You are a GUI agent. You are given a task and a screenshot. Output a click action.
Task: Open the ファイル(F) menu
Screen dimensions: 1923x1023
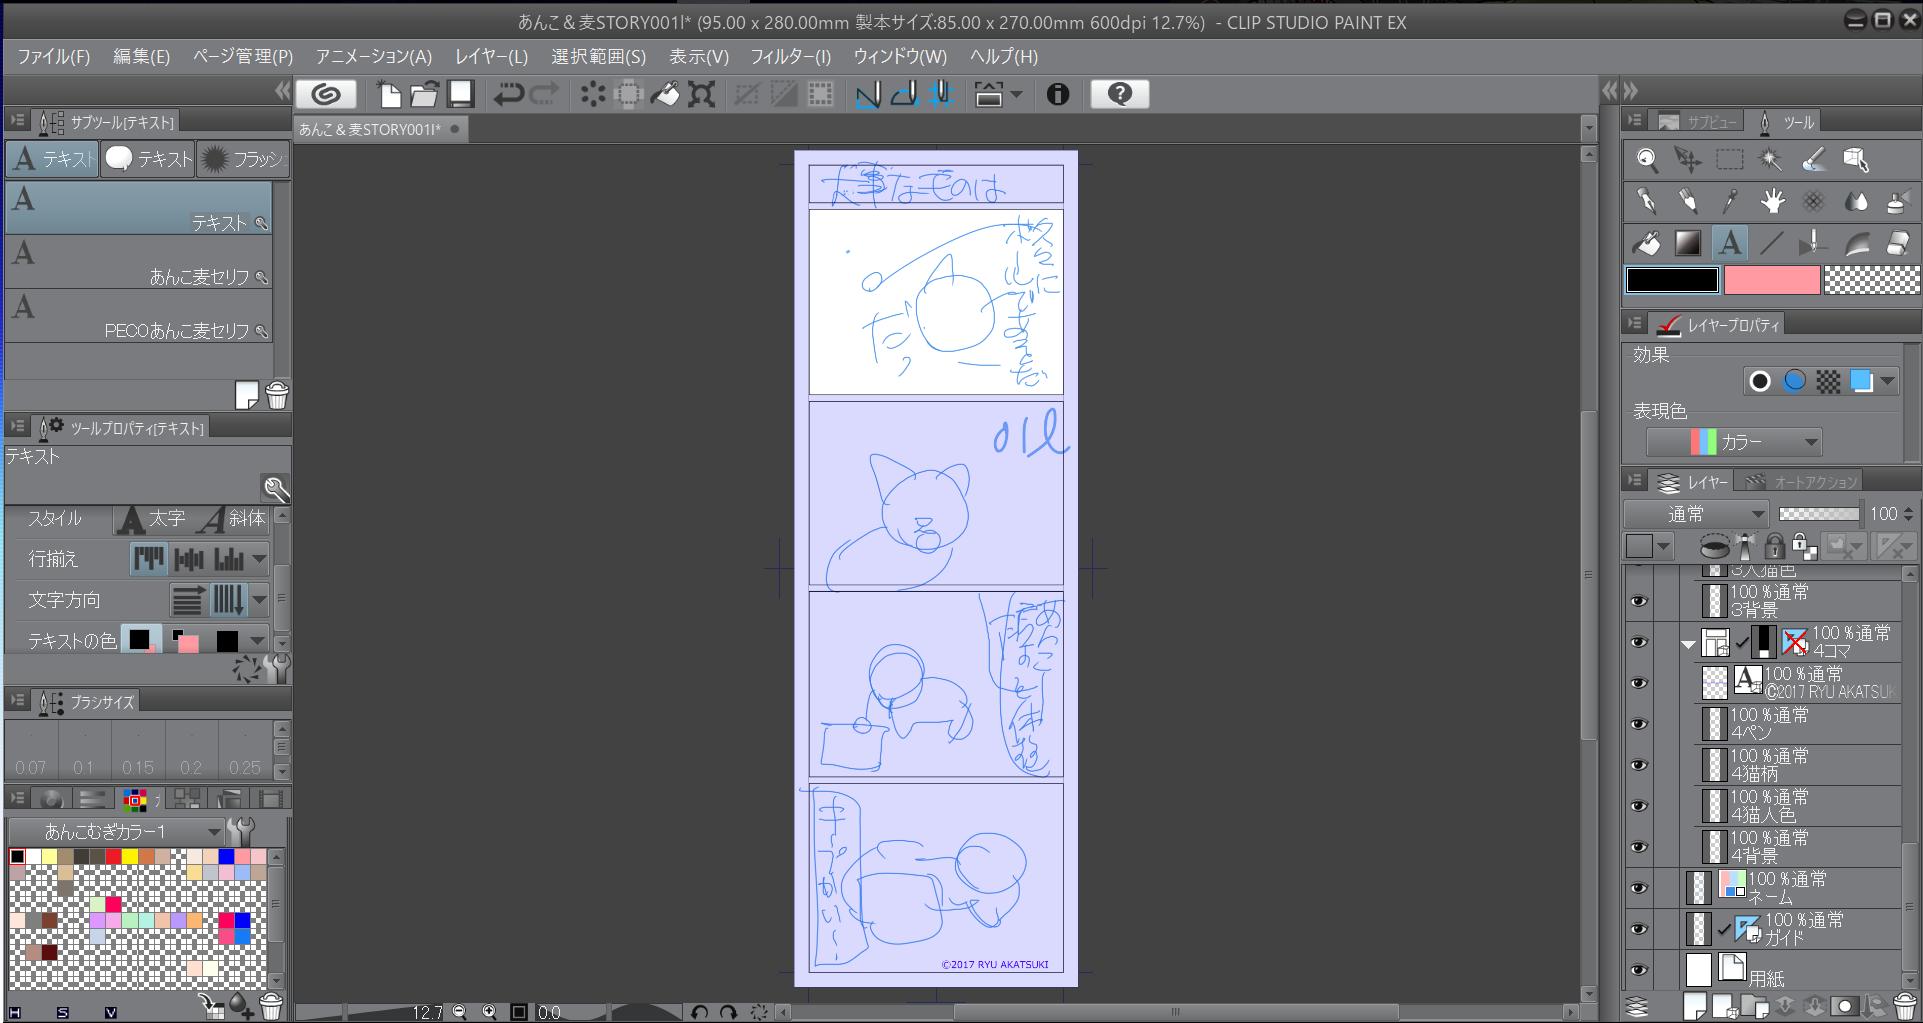(x=53, y=57)
